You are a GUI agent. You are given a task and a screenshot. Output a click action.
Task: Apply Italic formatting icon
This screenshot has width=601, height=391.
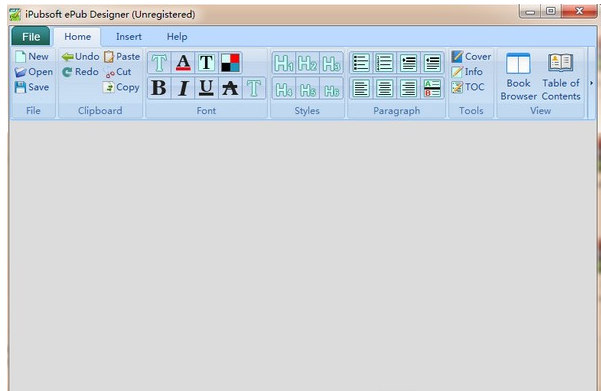(183, 88)
